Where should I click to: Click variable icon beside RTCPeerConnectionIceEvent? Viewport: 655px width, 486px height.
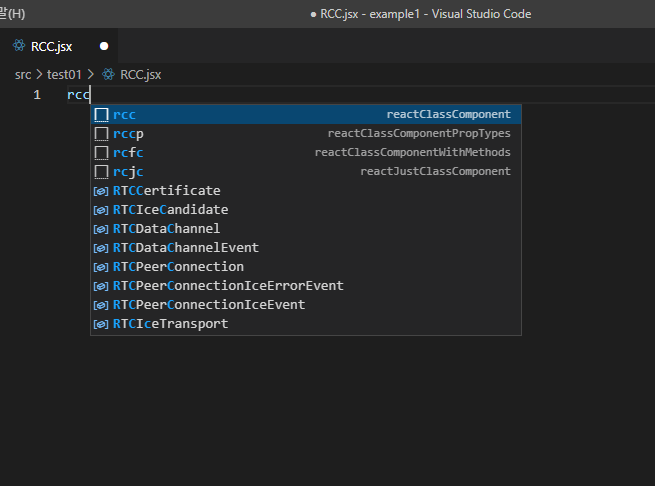(x=101, y=305)
